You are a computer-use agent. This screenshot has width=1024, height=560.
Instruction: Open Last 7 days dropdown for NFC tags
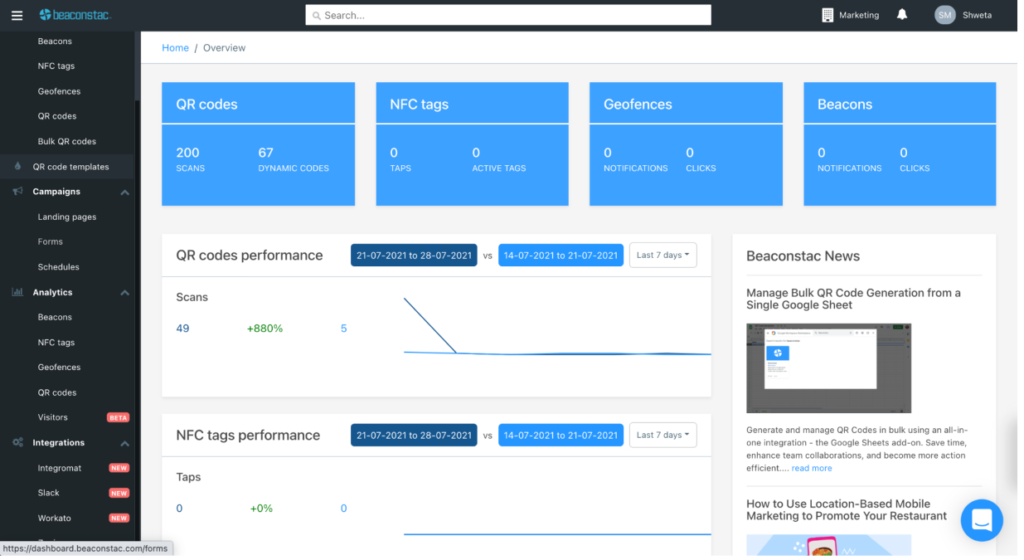pyautogui.click(x=663, y=435)
